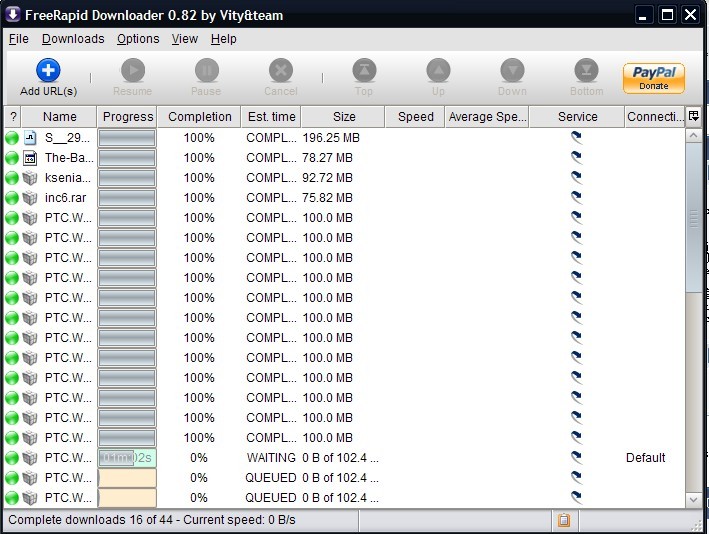Screen dimensions: 709x534
Task: Click the 92.72 MB size cell
Action: click(x=327, y=178)
